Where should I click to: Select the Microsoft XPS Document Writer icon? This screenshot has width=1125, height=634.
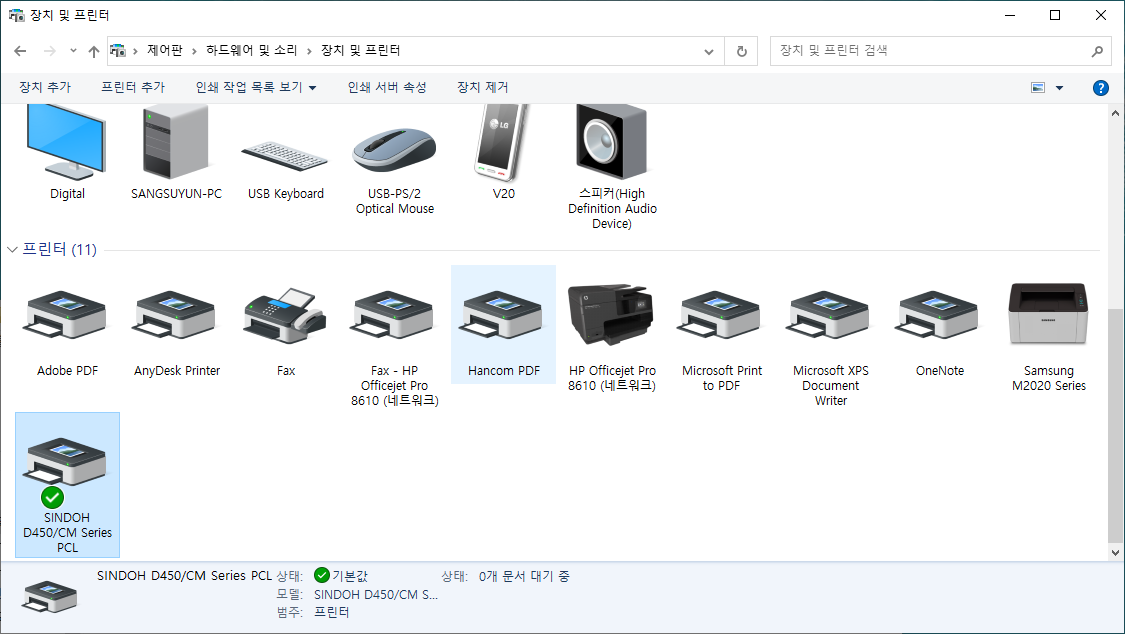pyautogui.click(x=830, y=315)
